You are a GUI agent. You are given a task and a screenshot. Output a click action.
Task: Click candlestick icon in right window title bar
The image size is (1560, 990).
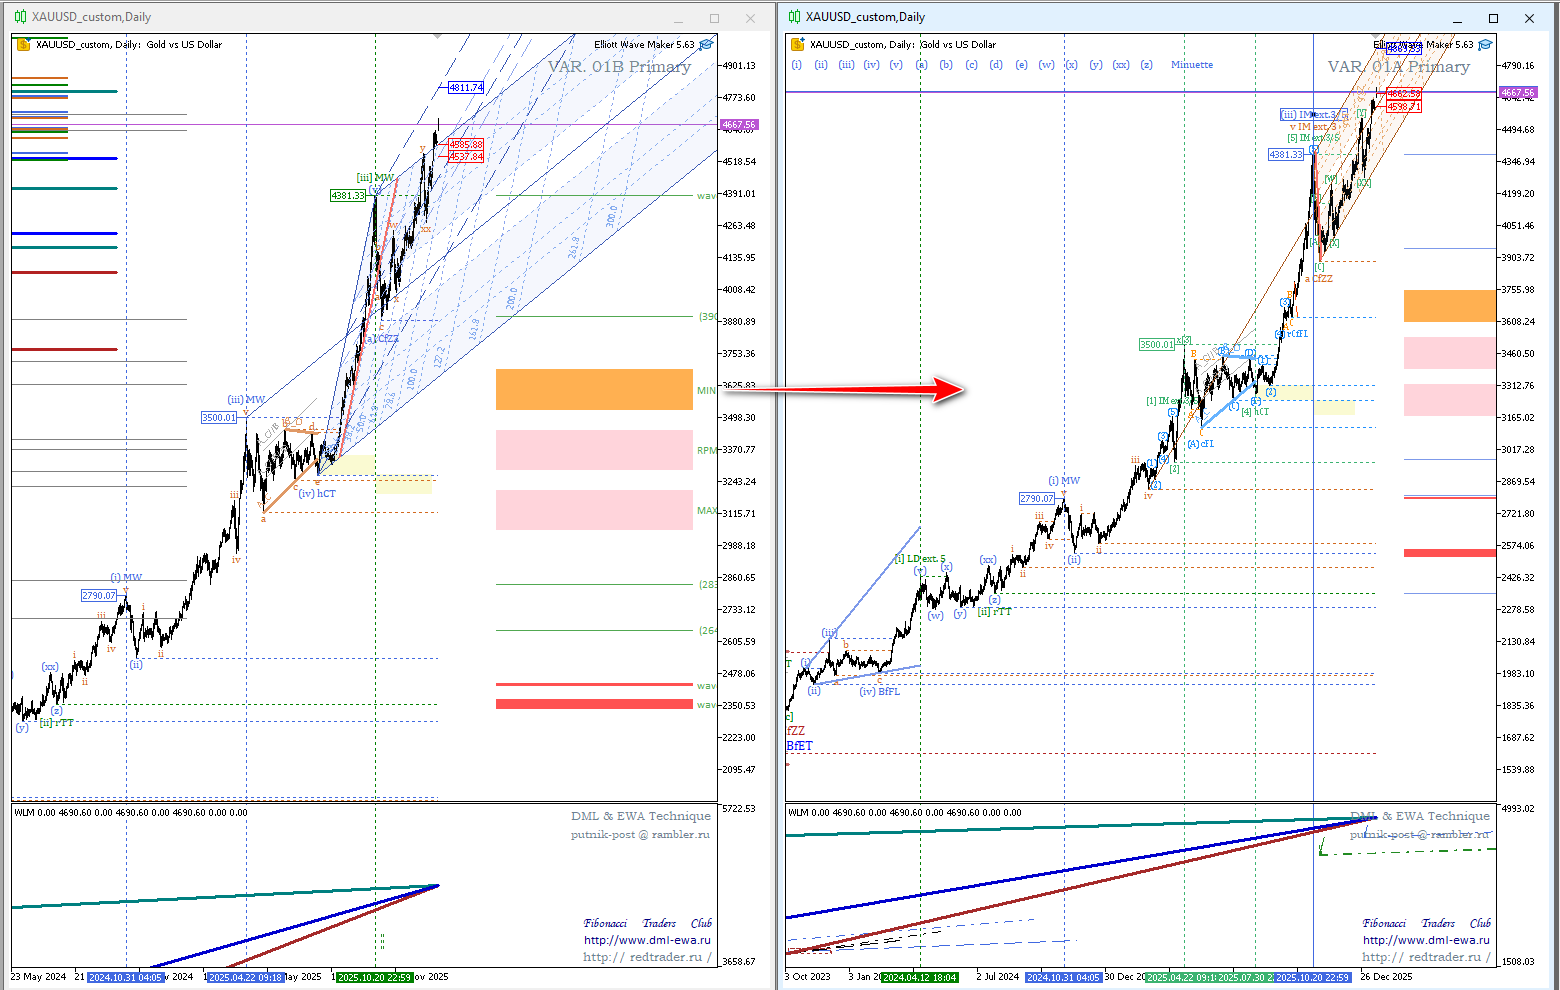click(794, 17)
